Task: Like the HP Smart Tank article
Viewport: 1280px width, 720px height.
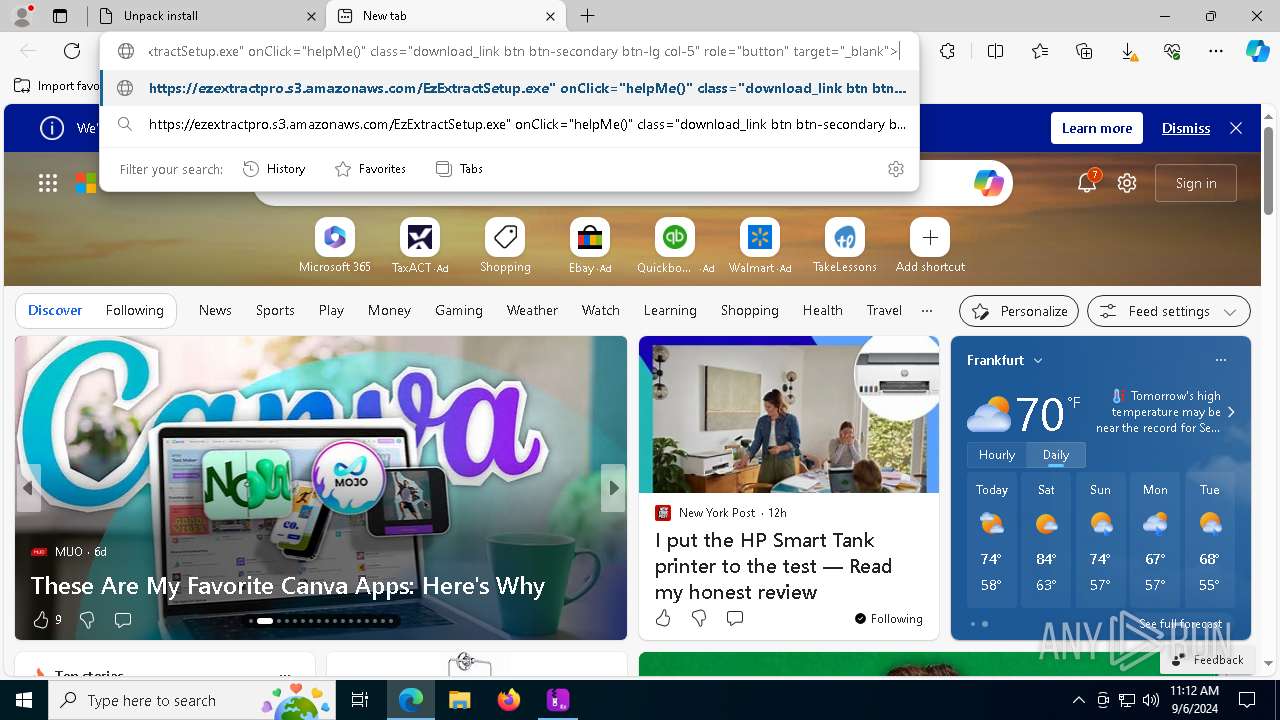Action: point(663,619)
